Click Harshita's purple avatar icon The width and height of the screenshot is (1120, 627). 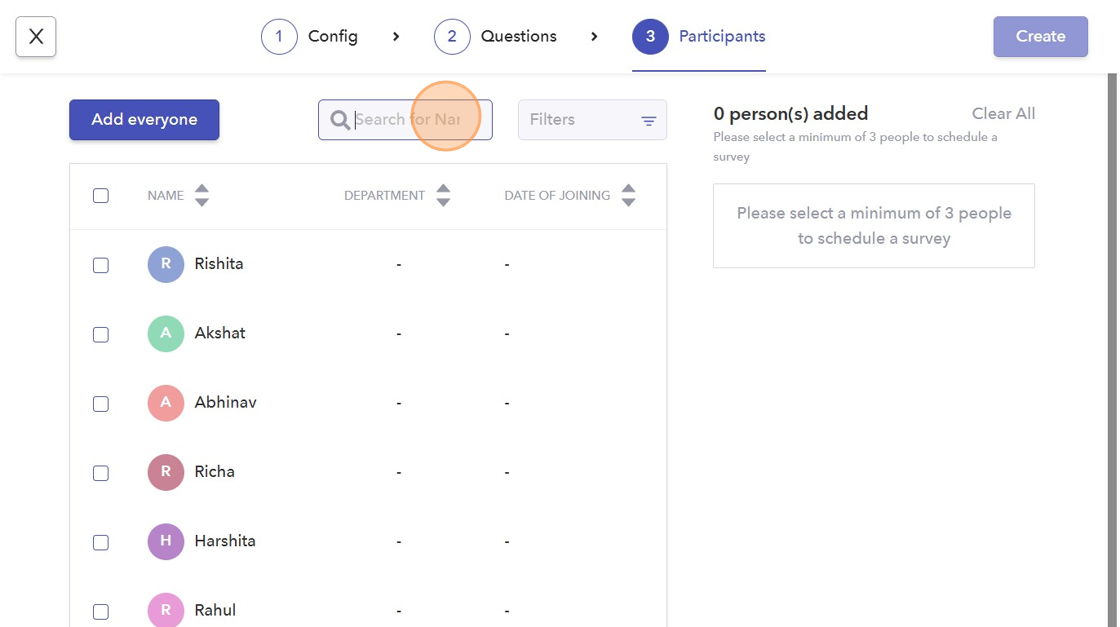click(166, 542)
